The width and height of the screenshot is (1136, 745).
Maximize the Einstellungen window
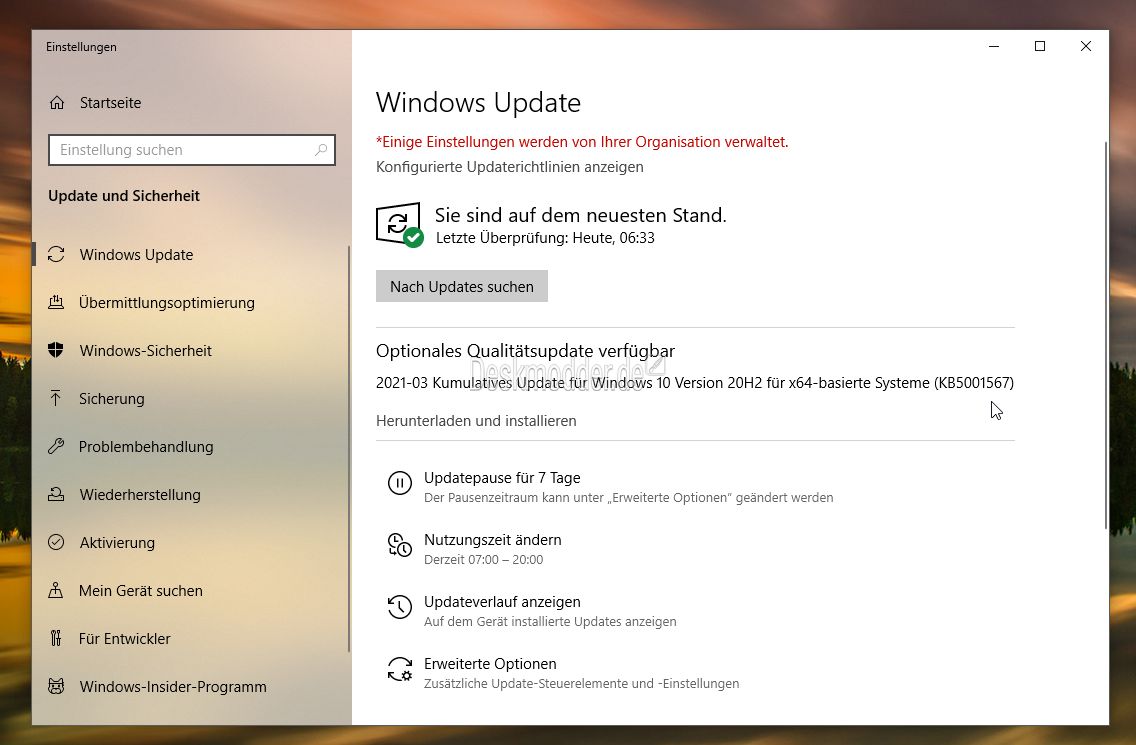[x=1040, y=46]
